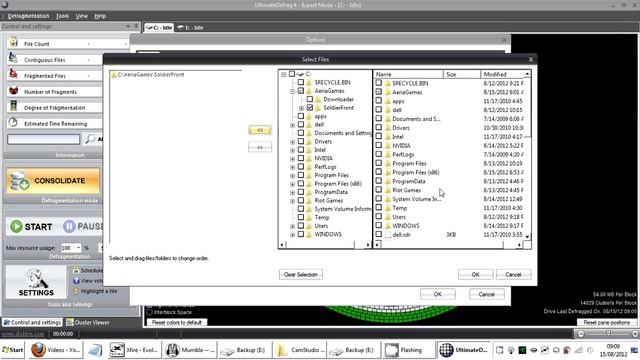Image resolution: width=640 pixels, height=360 pixels.
Task: Uncheck the SoldierFront folder checkbox
Action: coord(310,108)
